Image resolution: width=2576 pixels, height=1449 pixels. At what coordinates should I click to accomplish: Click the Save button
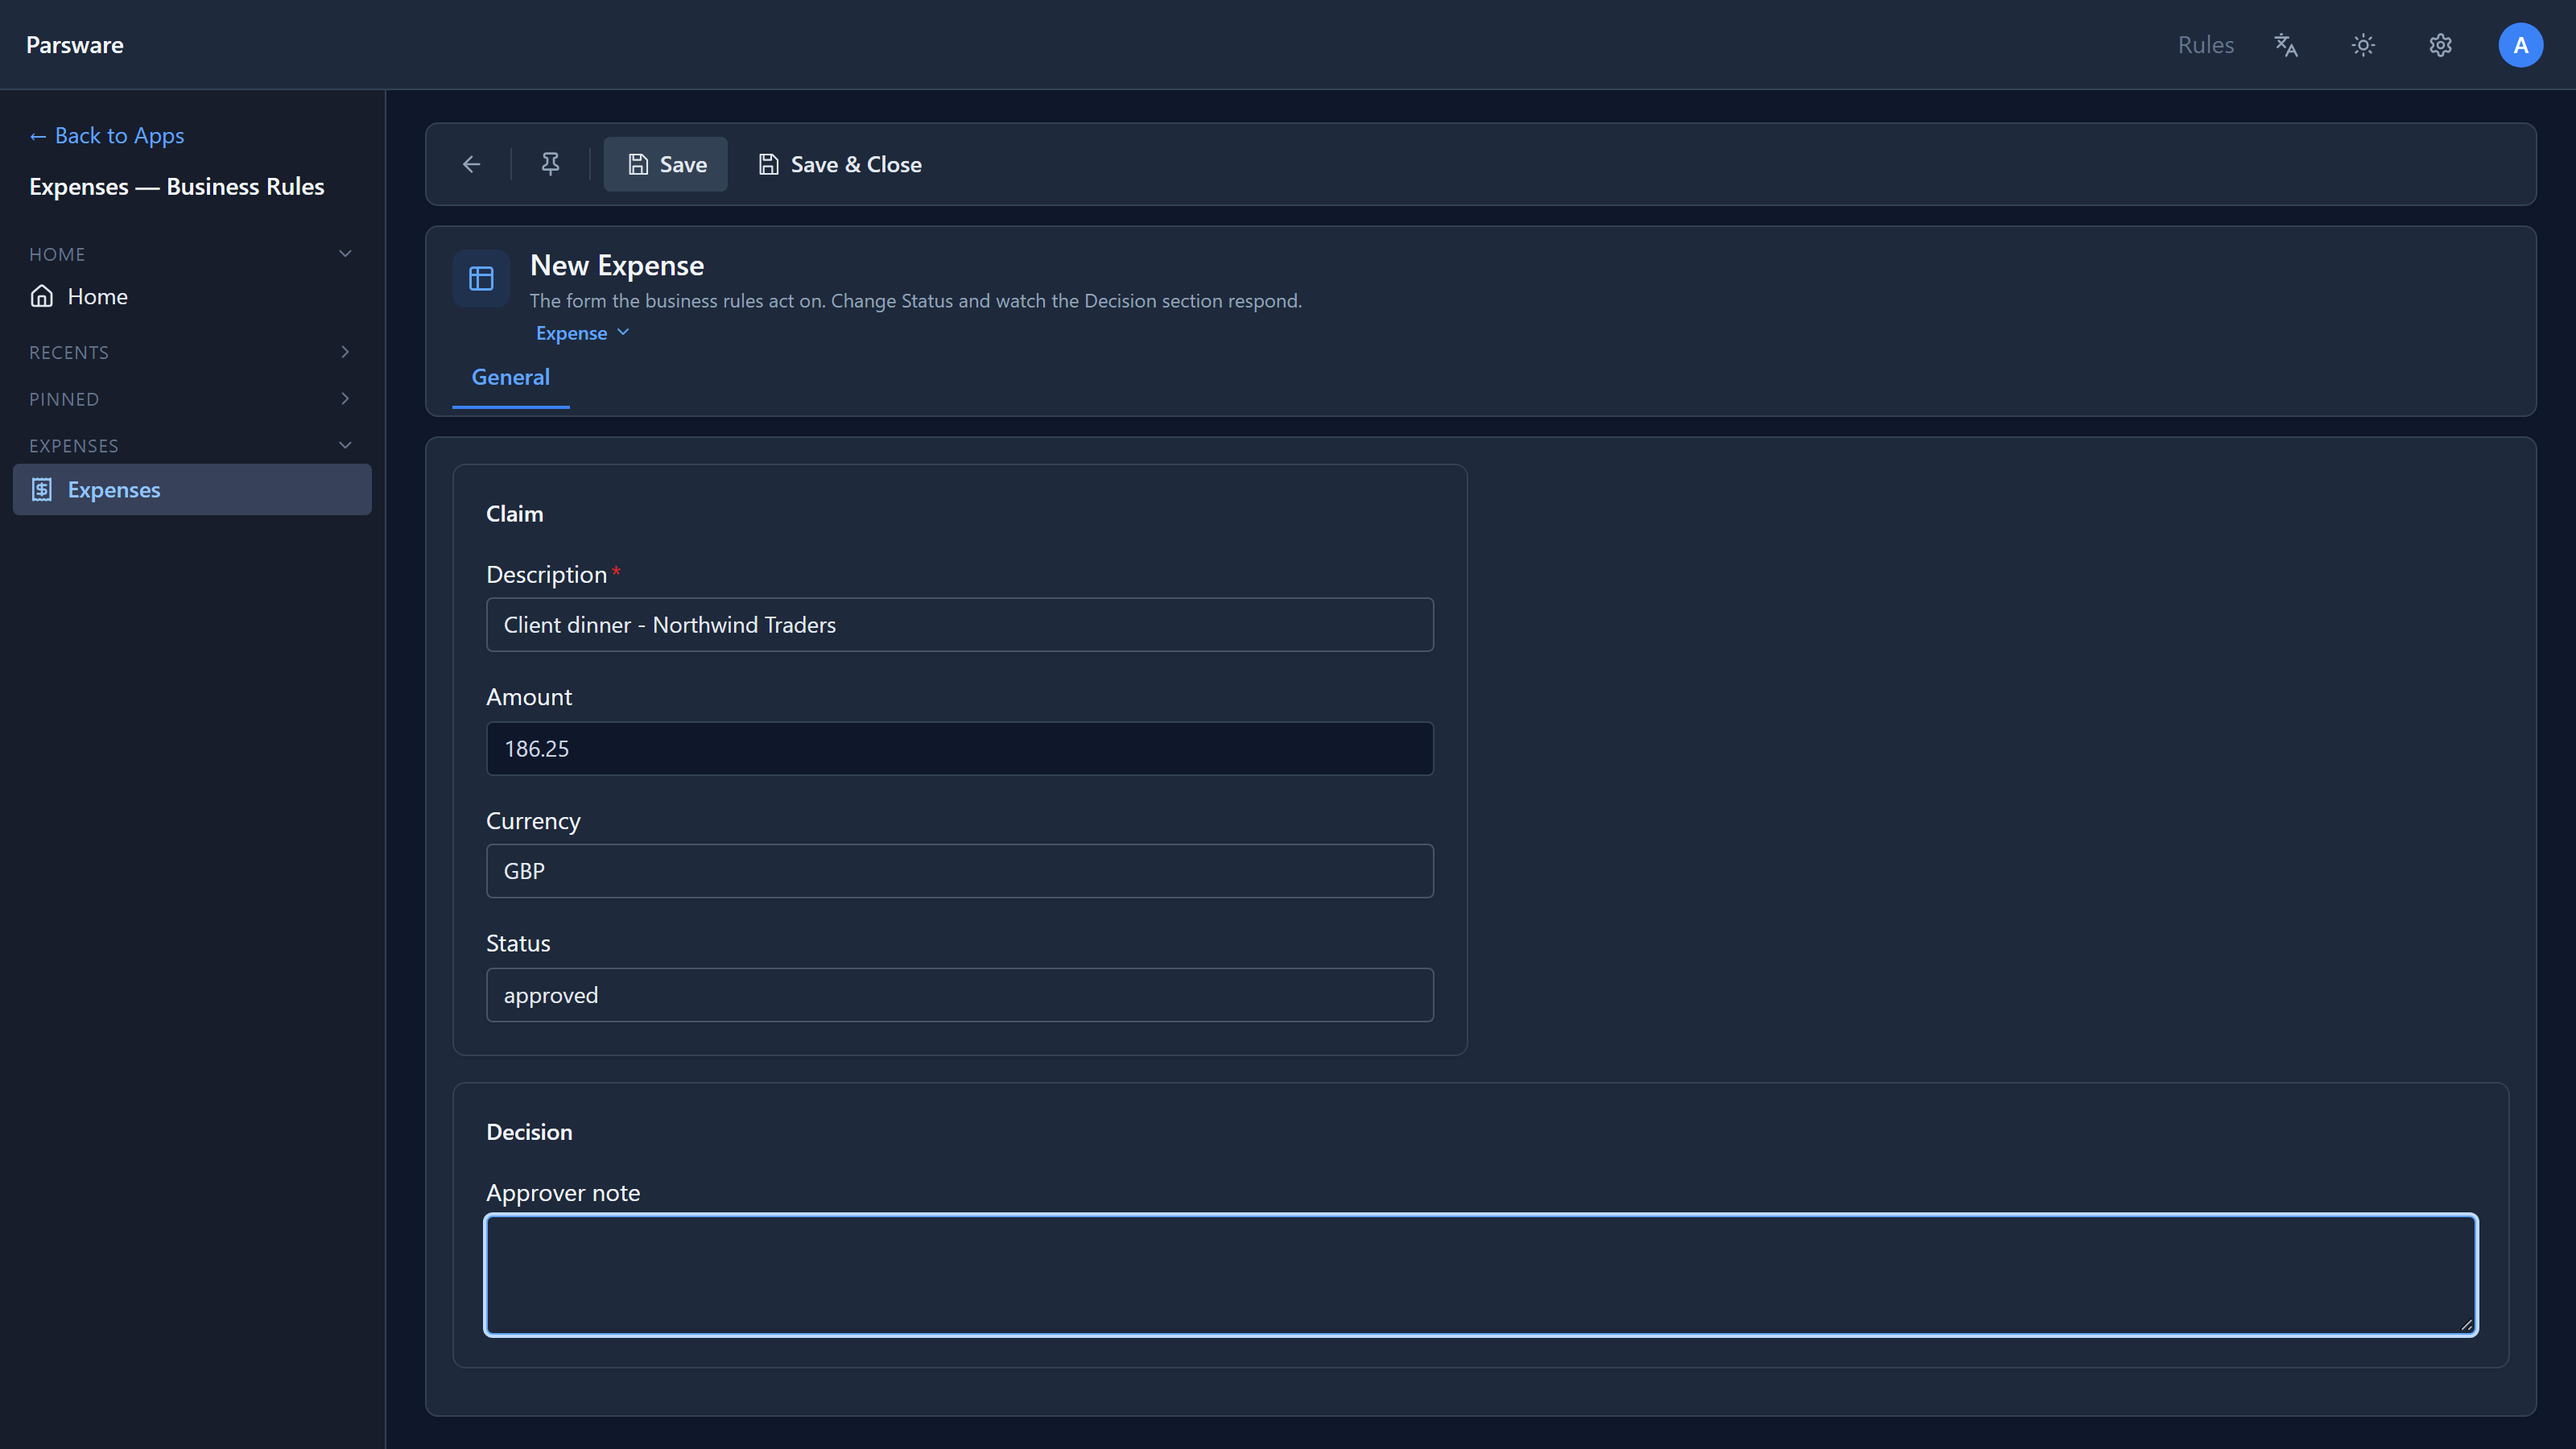(x=665, y=164)
